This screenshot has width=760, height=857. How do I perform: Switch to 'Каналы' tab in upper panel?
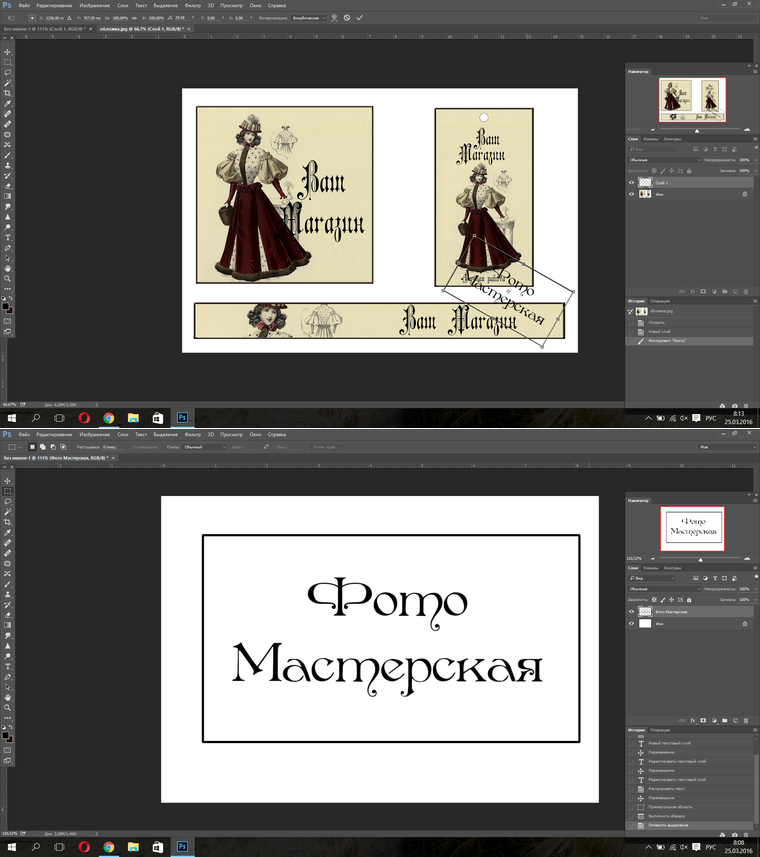(651, 139)
